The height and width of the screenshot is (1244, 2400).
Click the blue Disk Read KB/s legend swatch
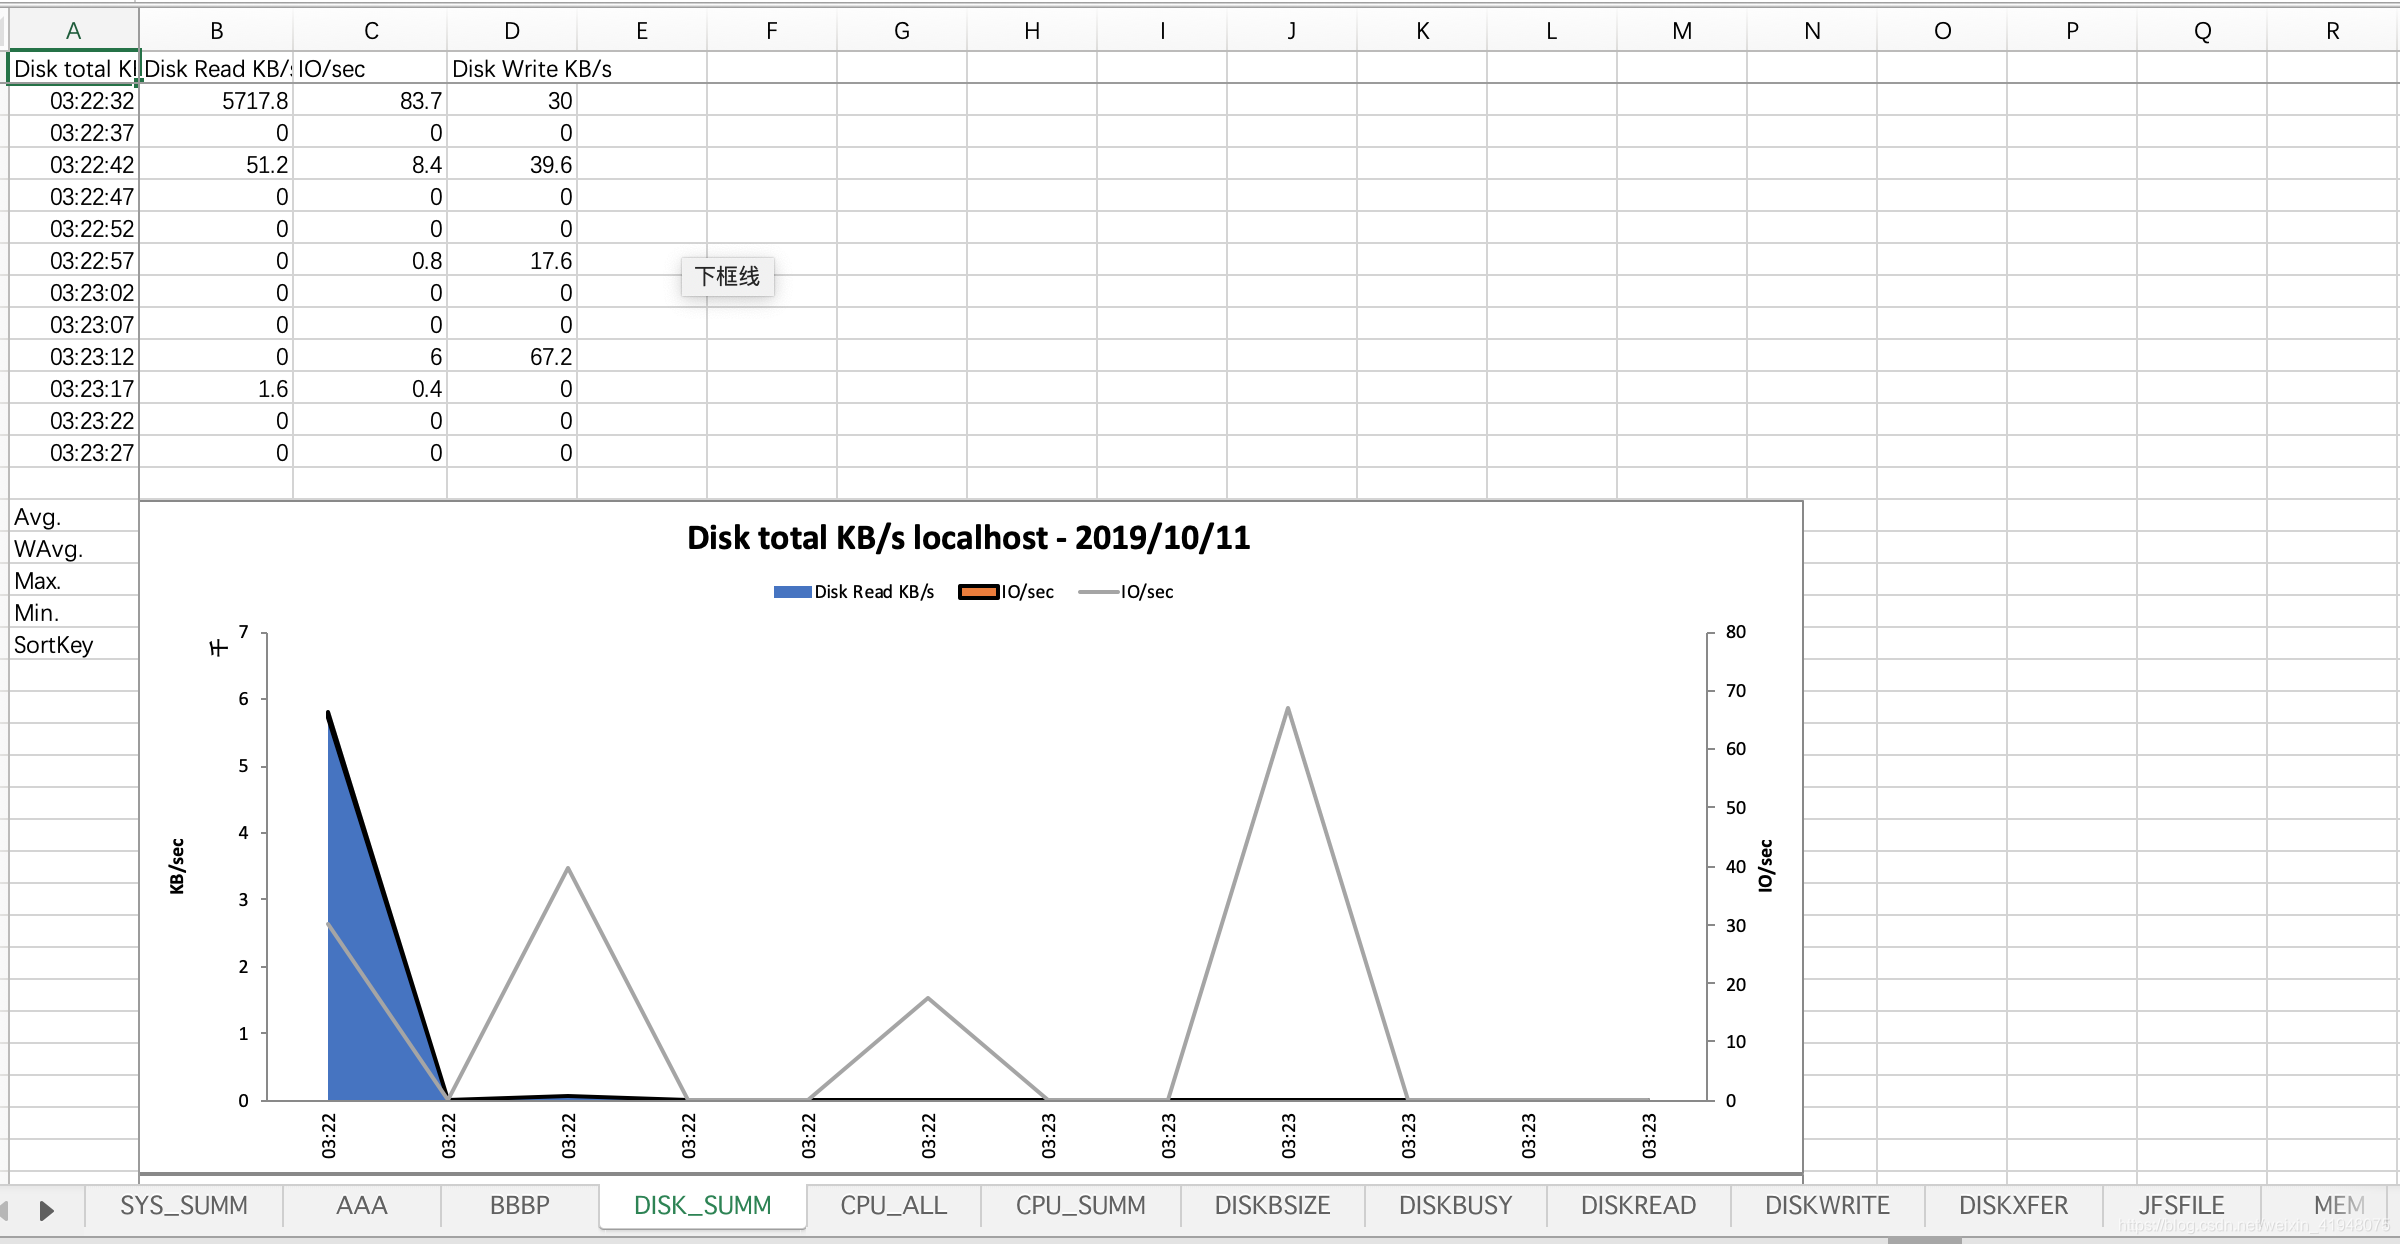coord(792,592)
